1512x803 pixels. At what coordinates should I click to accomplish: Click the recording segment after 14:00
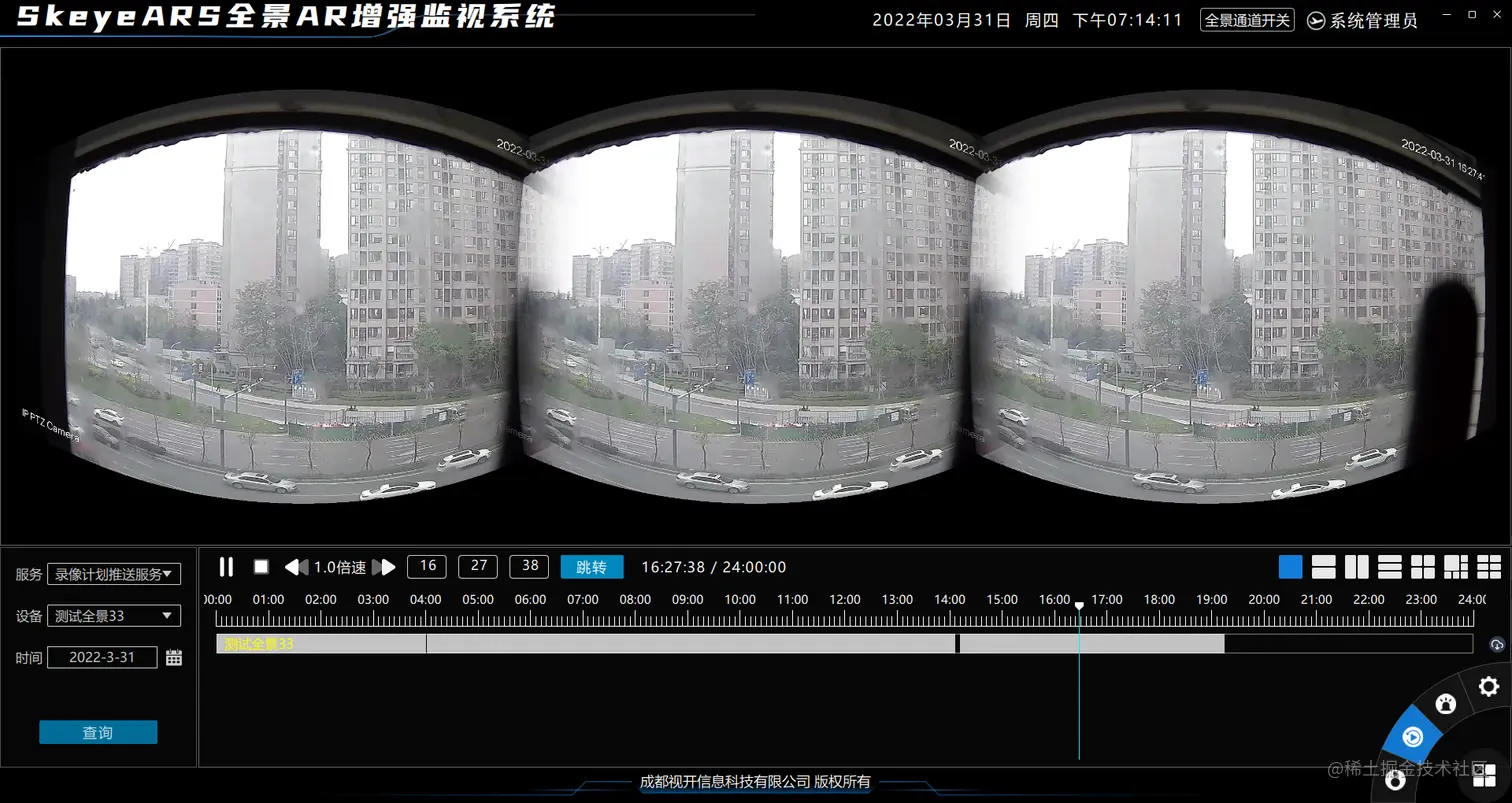(1092, 644)
